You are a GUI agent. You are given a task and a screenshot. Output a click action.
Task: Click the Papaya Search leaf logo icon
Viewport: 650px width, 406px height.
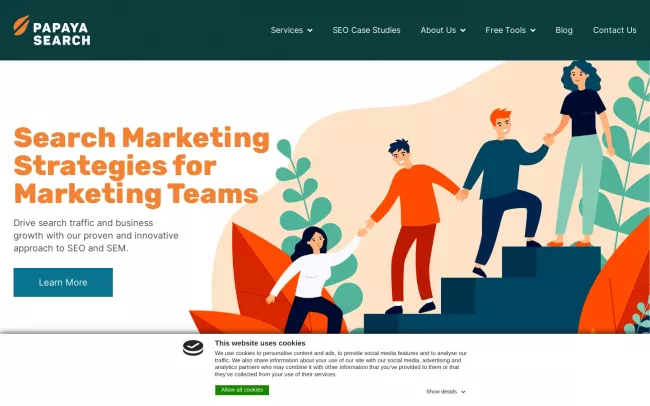click(21, 25)
